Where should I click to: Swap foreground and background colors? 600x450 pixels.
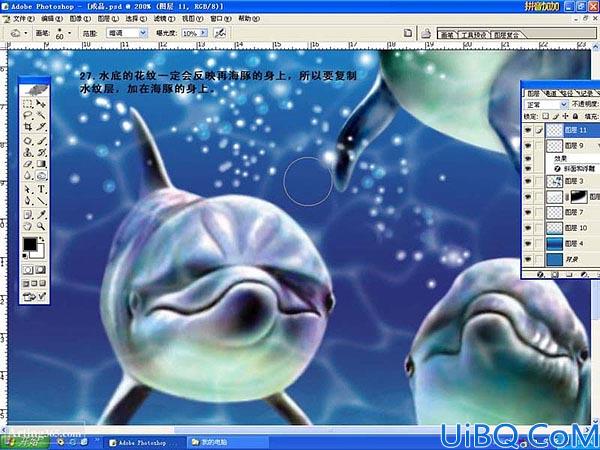(x=42, y=240)
